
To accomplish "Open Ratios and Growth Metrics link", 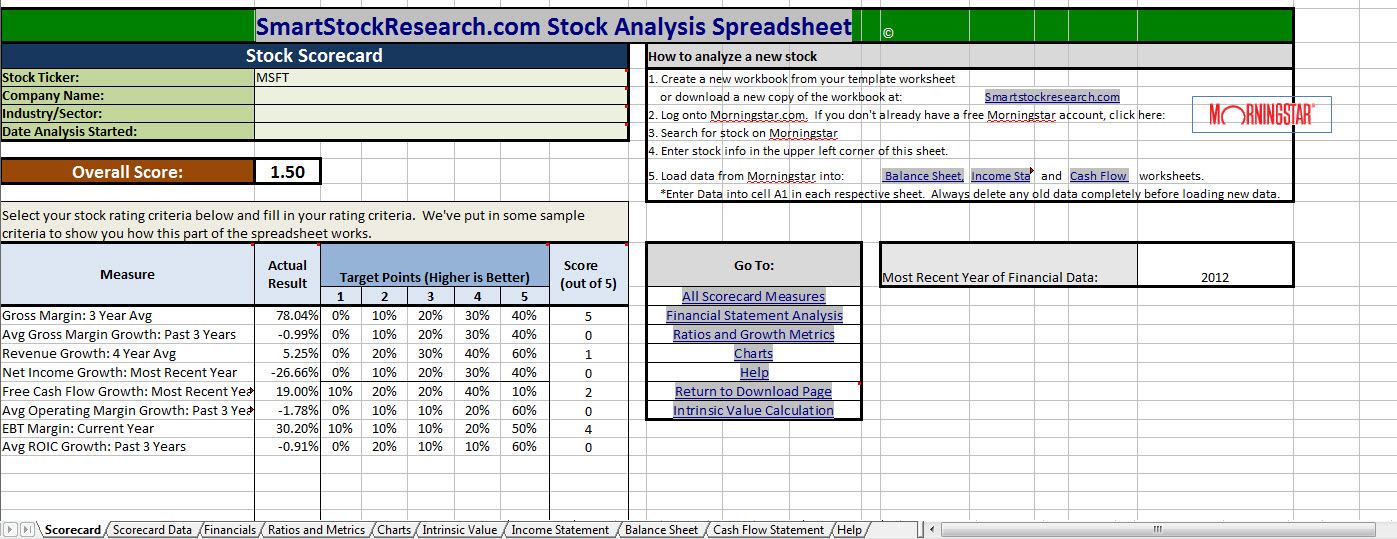I will pyautogui.click(x=754, y=334).
